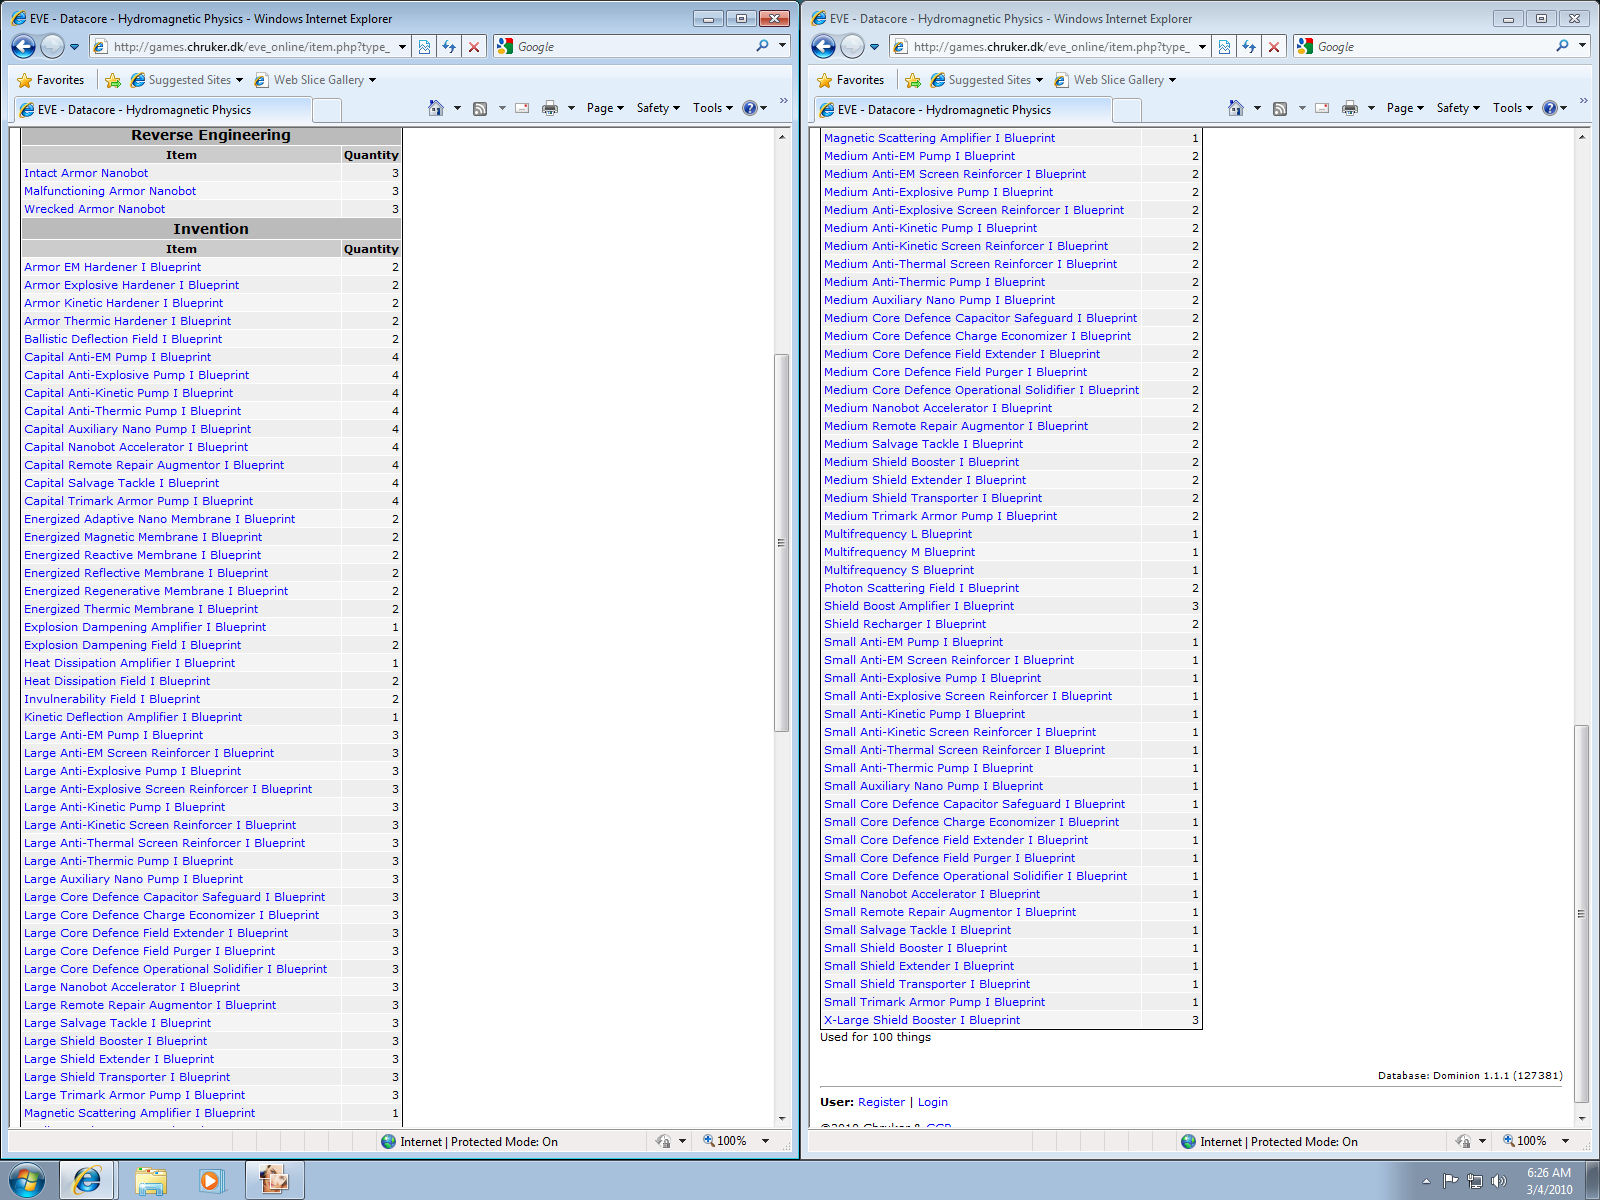Add to Favorites bar in right window

point(913,80)
